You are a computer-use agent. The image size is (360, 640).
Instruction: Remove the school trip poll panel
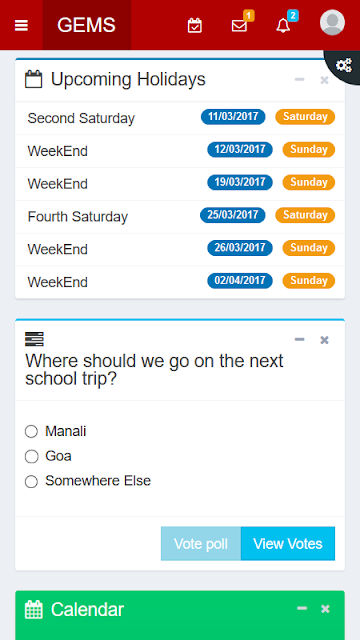click(x=324, y=340)
